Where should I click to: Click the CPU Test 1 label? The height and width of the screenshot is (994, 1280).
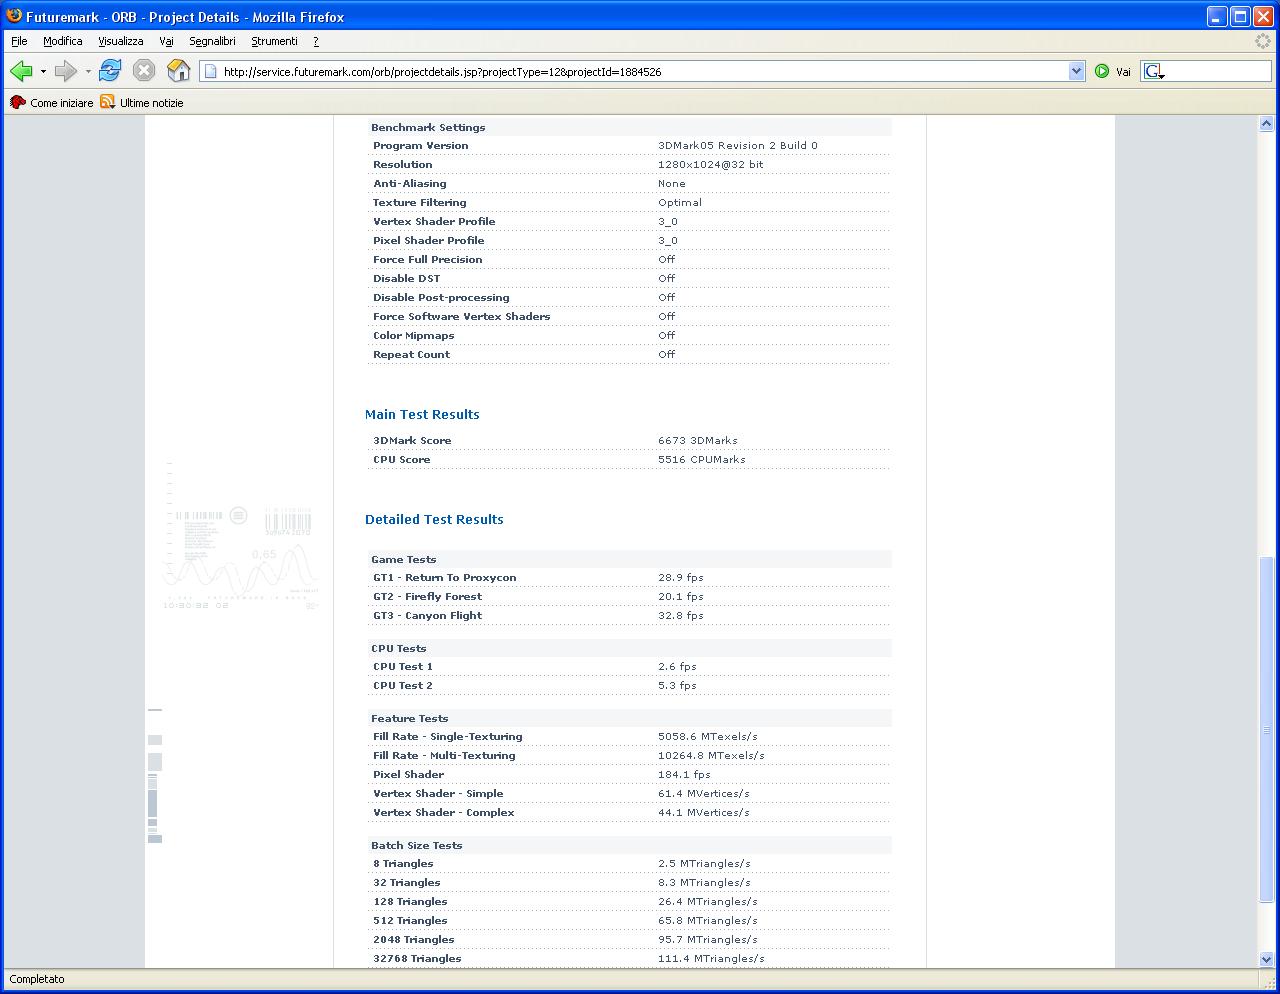click(x=403, y=666)
